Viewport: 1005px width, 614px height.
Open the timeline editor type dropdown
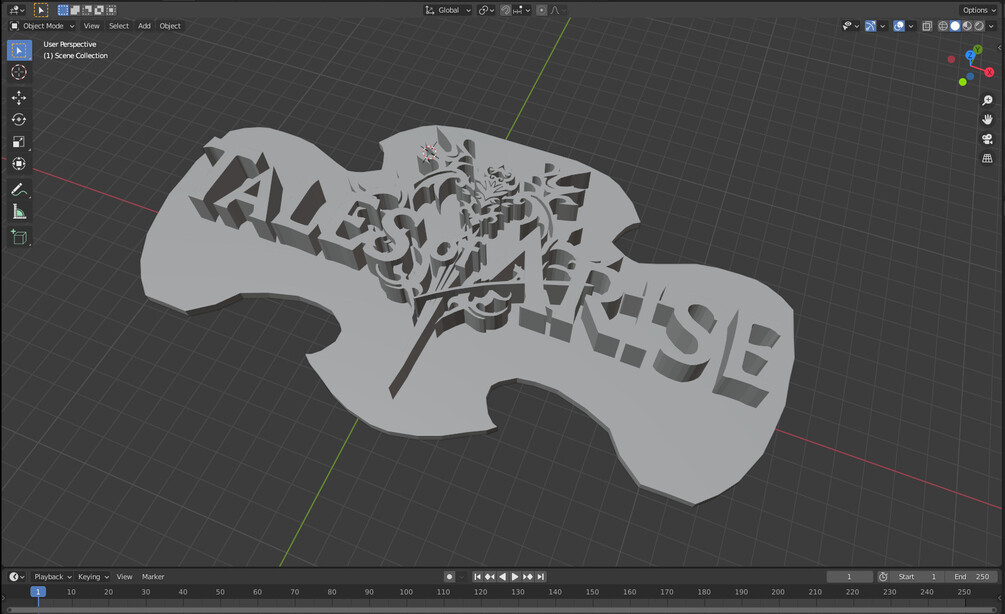tap(17, 577)
